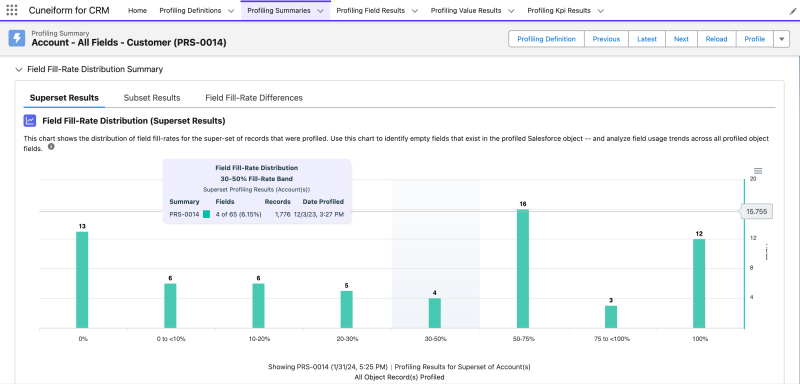
Task: Open the chart hamburger menu icon
Action: (x=758, y=171)
